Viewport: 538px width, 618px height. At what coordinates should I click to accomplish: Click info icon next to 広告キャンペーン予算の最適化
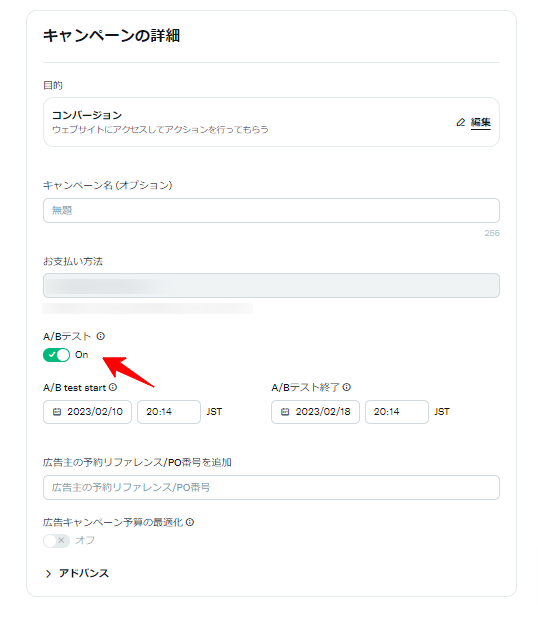[x=190, y=522]
